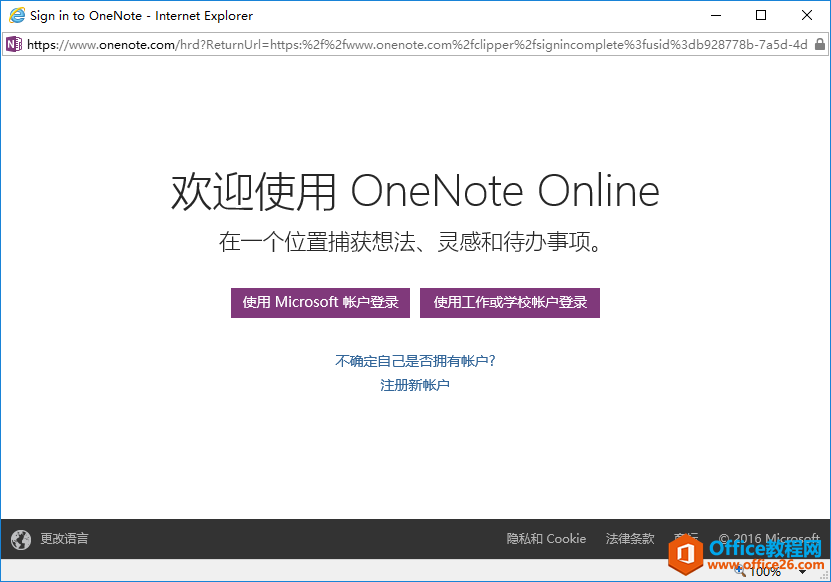Click the globe language icon in the footer
This screenshot has width=831, height=582.
[20, 538]
